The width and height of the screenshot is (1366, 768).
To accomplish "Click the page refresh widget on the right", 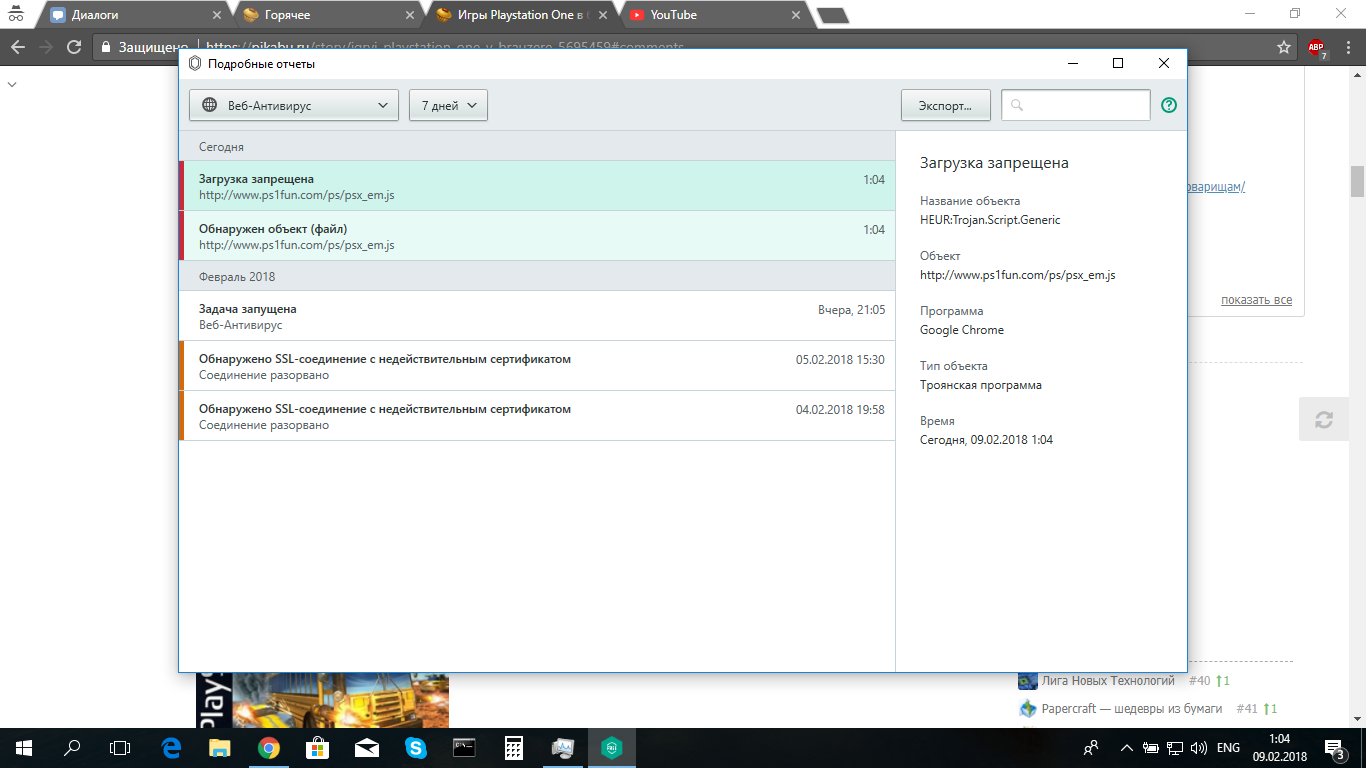I will pos(1324,420).
